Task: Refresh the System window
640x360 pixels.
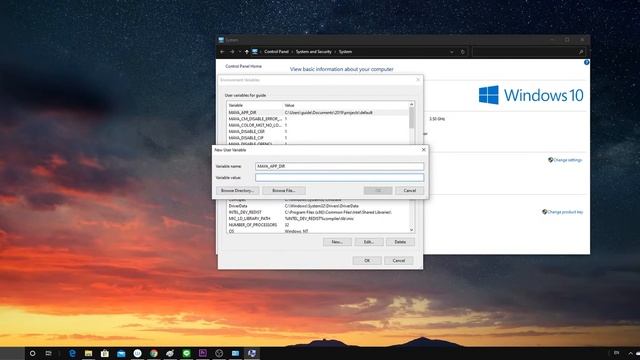Action: [462, 52]
